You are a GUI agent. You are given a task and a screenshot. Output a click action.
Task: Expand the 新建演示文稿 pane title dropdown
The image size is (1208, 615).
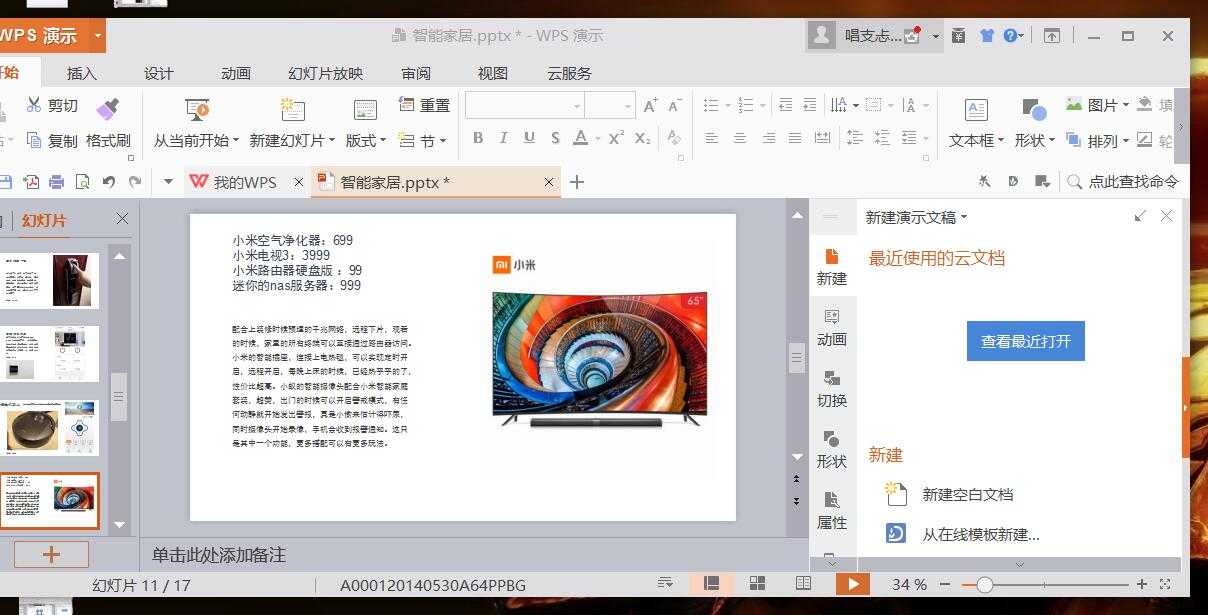tap(964, 217)
